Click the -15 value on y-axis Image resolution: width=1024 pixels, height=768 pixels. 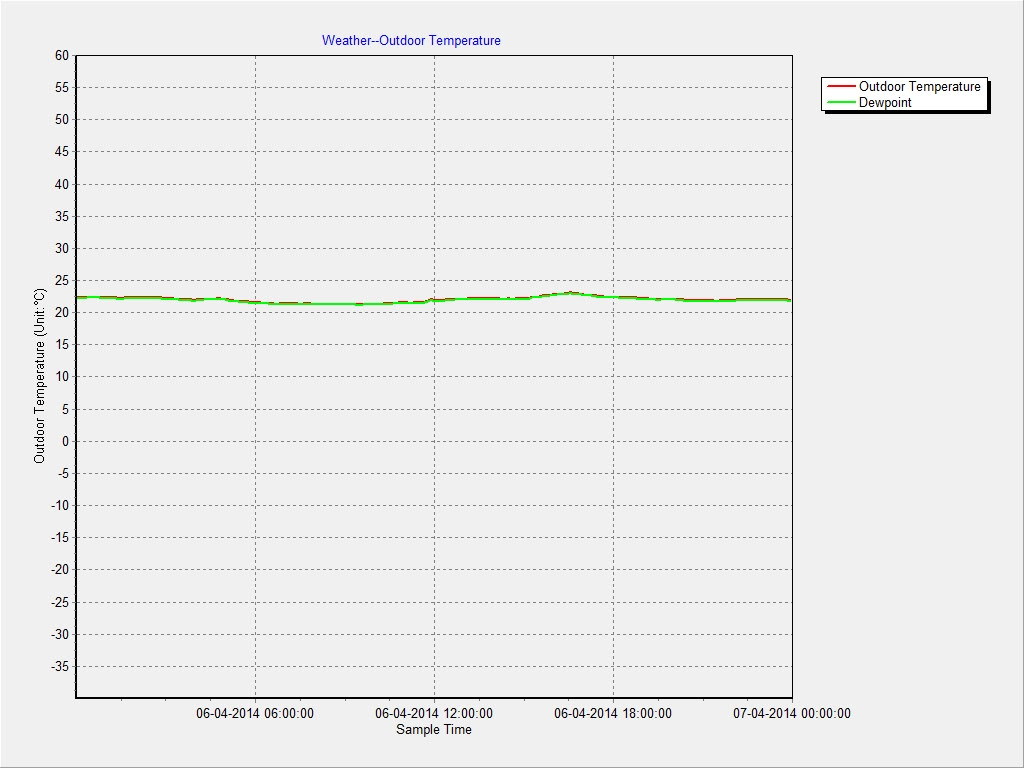point(59,537)
